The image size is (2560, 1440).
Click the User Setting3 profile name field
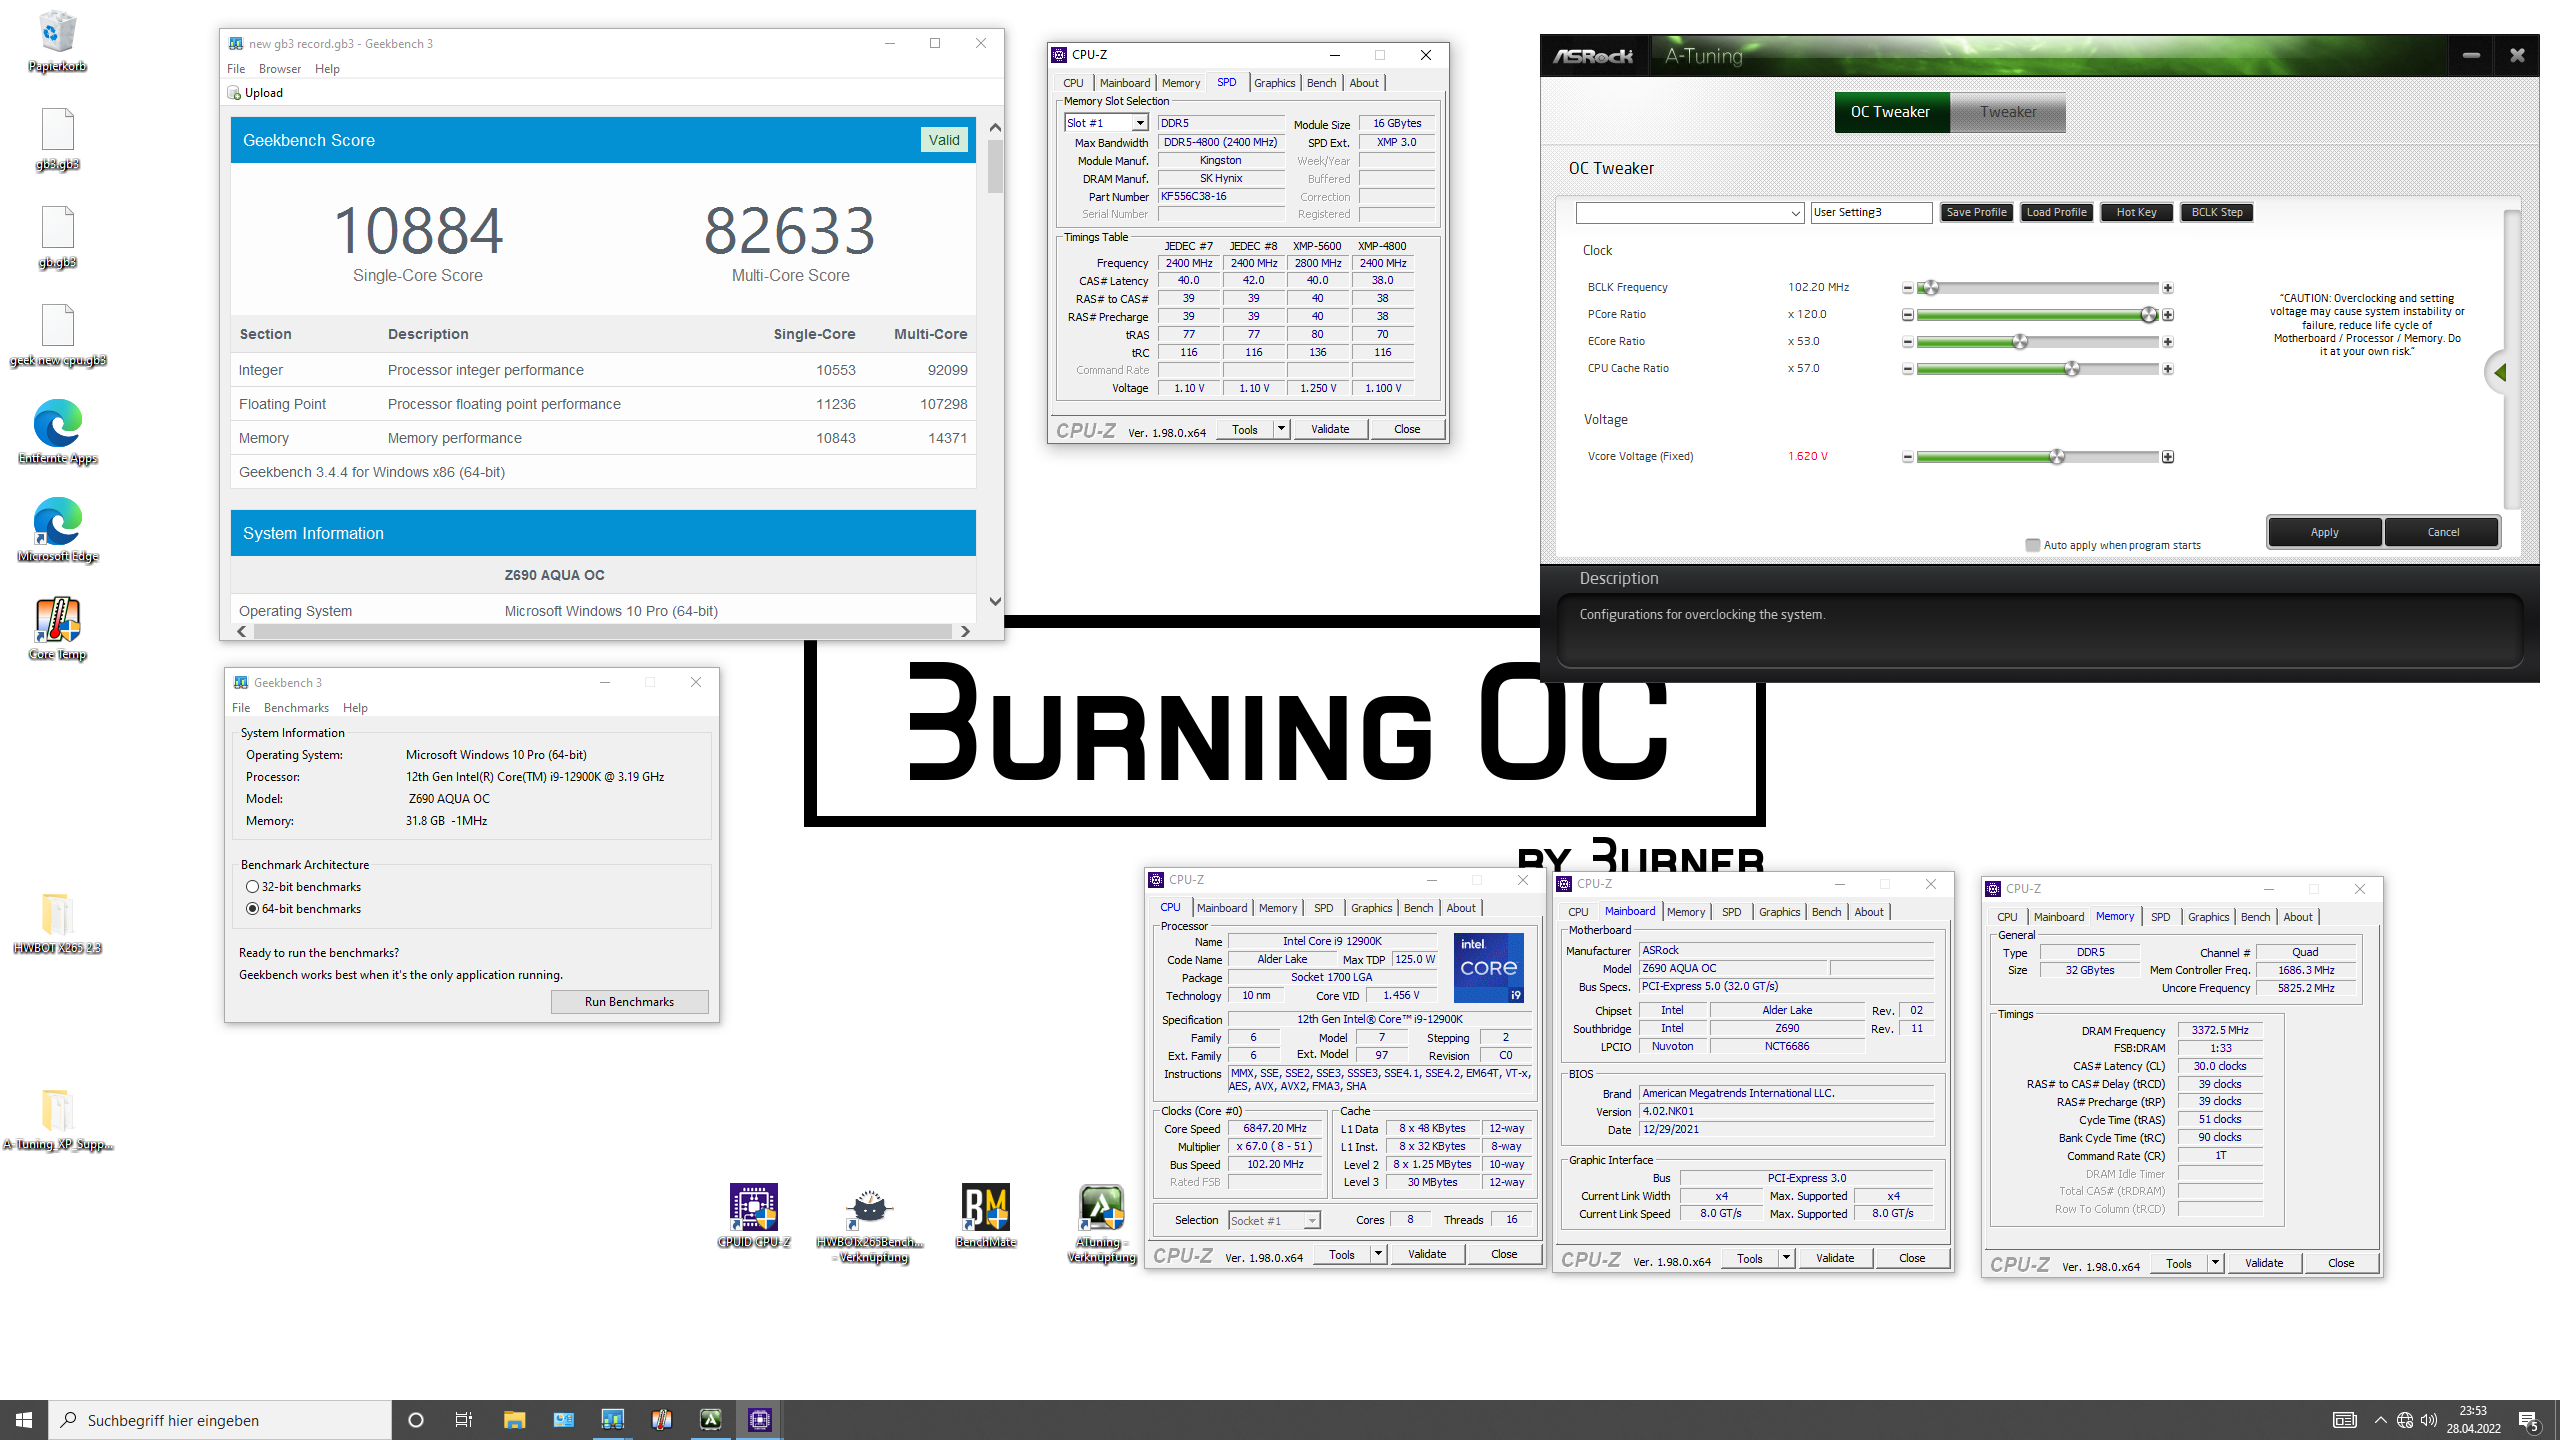(1871, 212)
